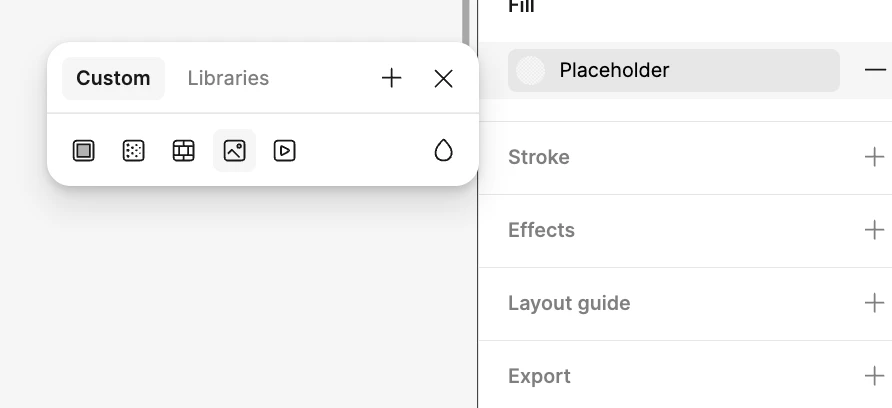Image resolution: width=892 pixels, height=408 pixels.
Task: Expand the Layout guide section heading
Action: click(569, 303)
